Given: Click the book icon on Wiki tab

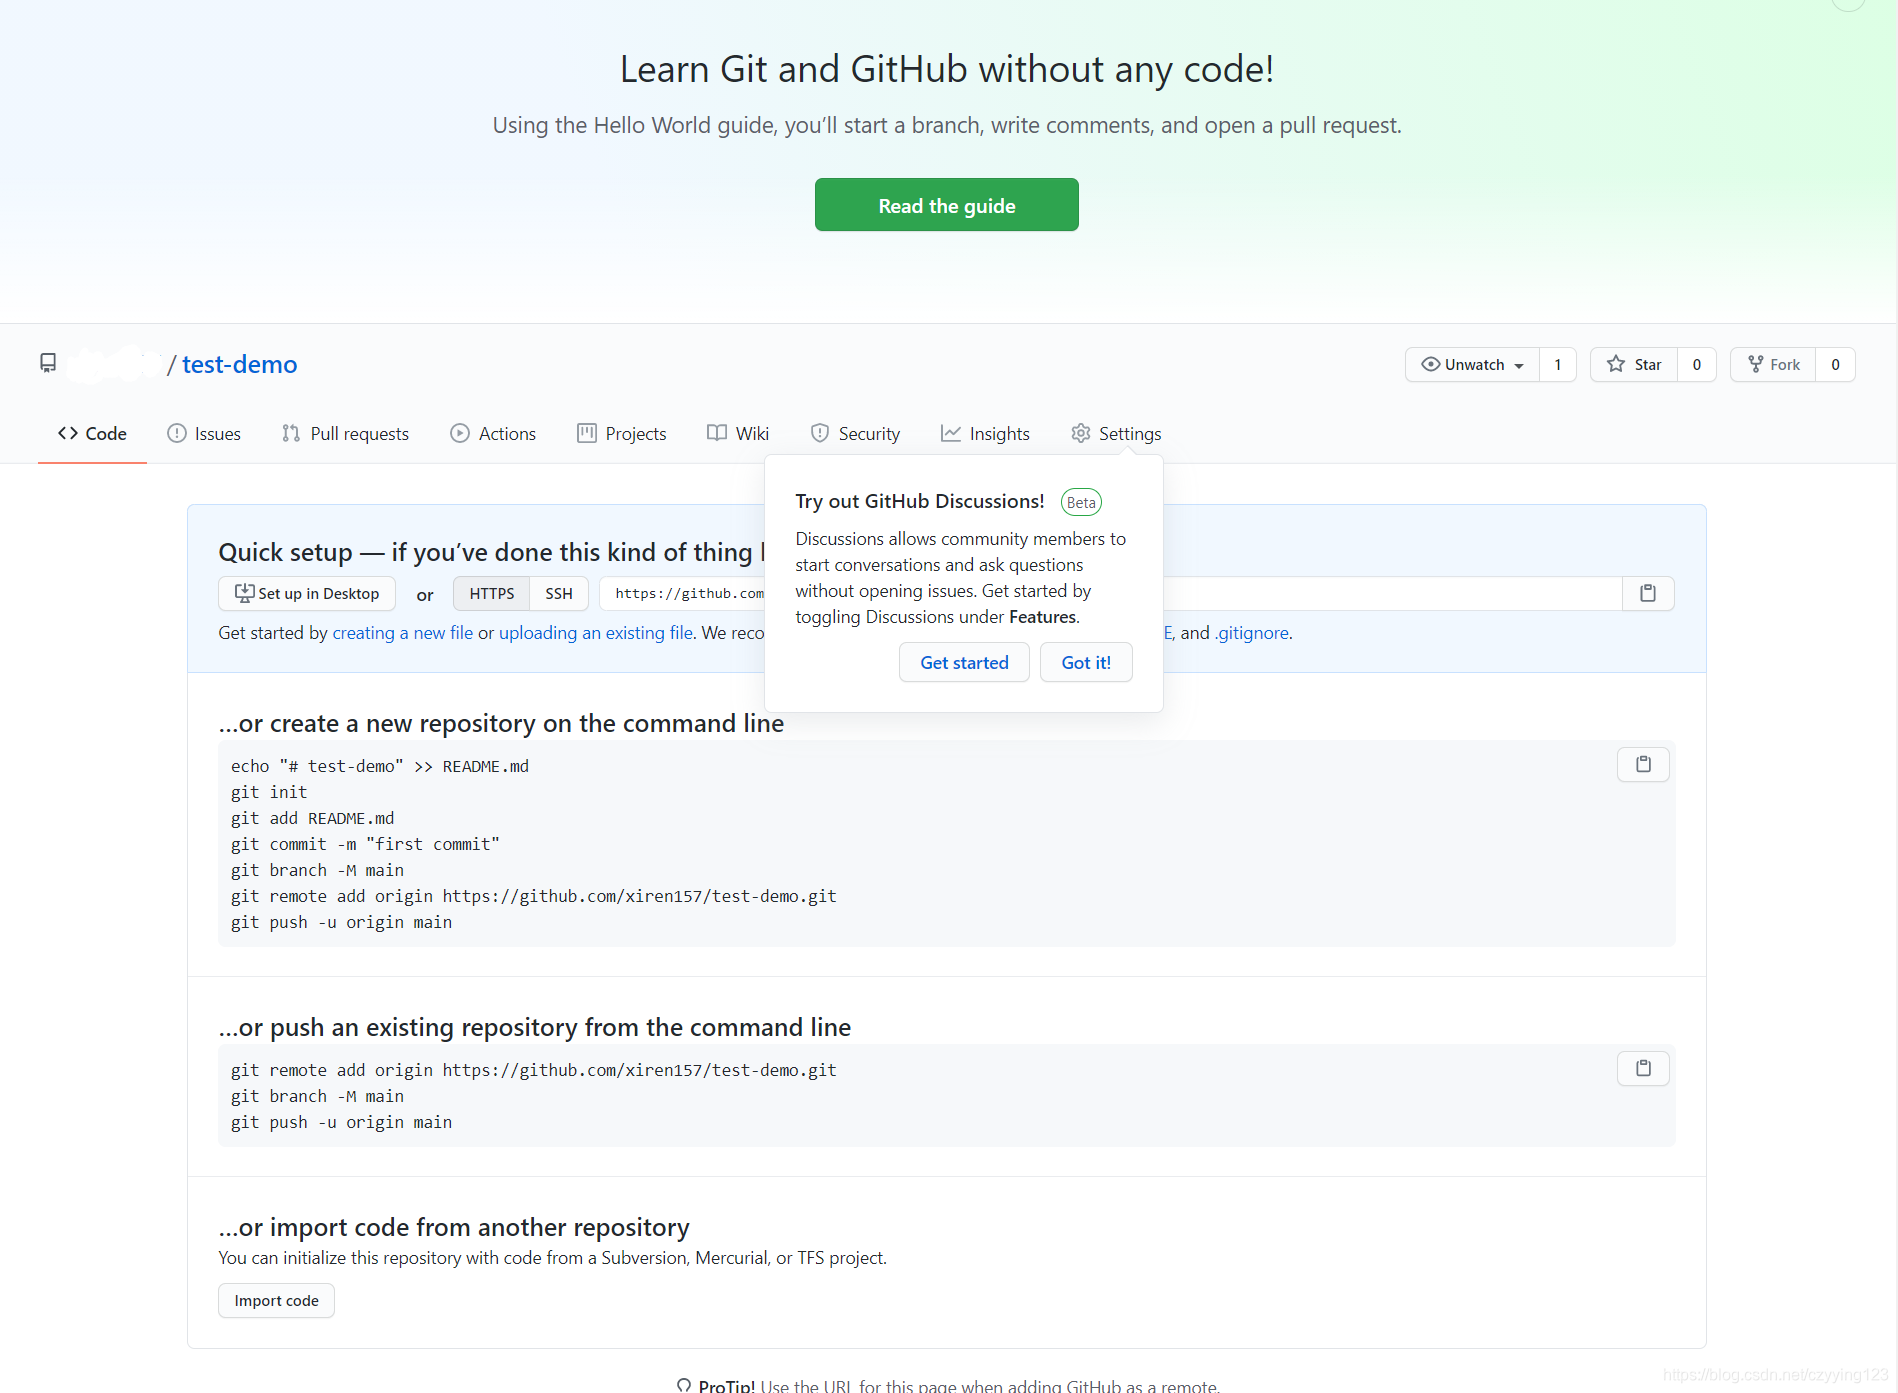Looking at the screenshot, I should click(x=717, y=433).
